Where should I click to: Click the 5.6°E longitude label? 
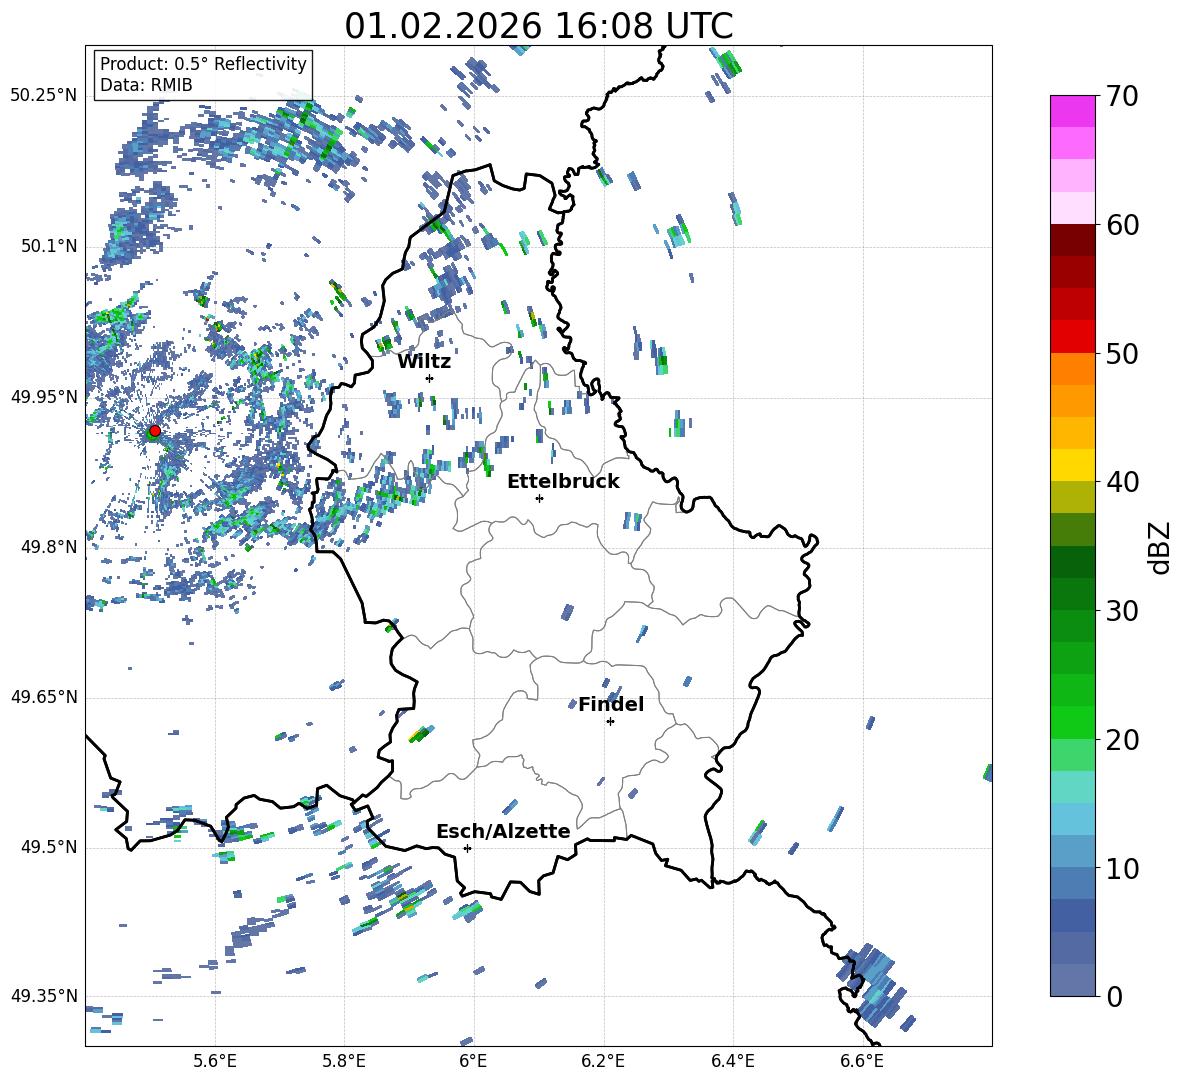pyautogui.click(x=215, y=1061)
